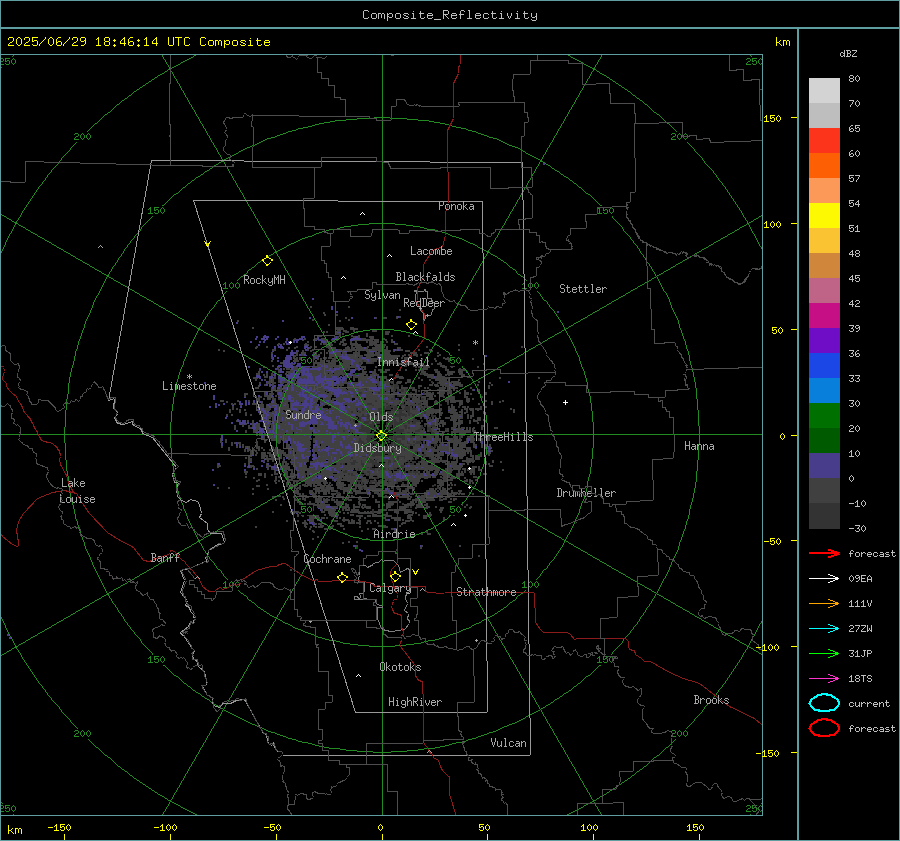Click the yellow diamond marker below RedDeer

click(412, 325)
